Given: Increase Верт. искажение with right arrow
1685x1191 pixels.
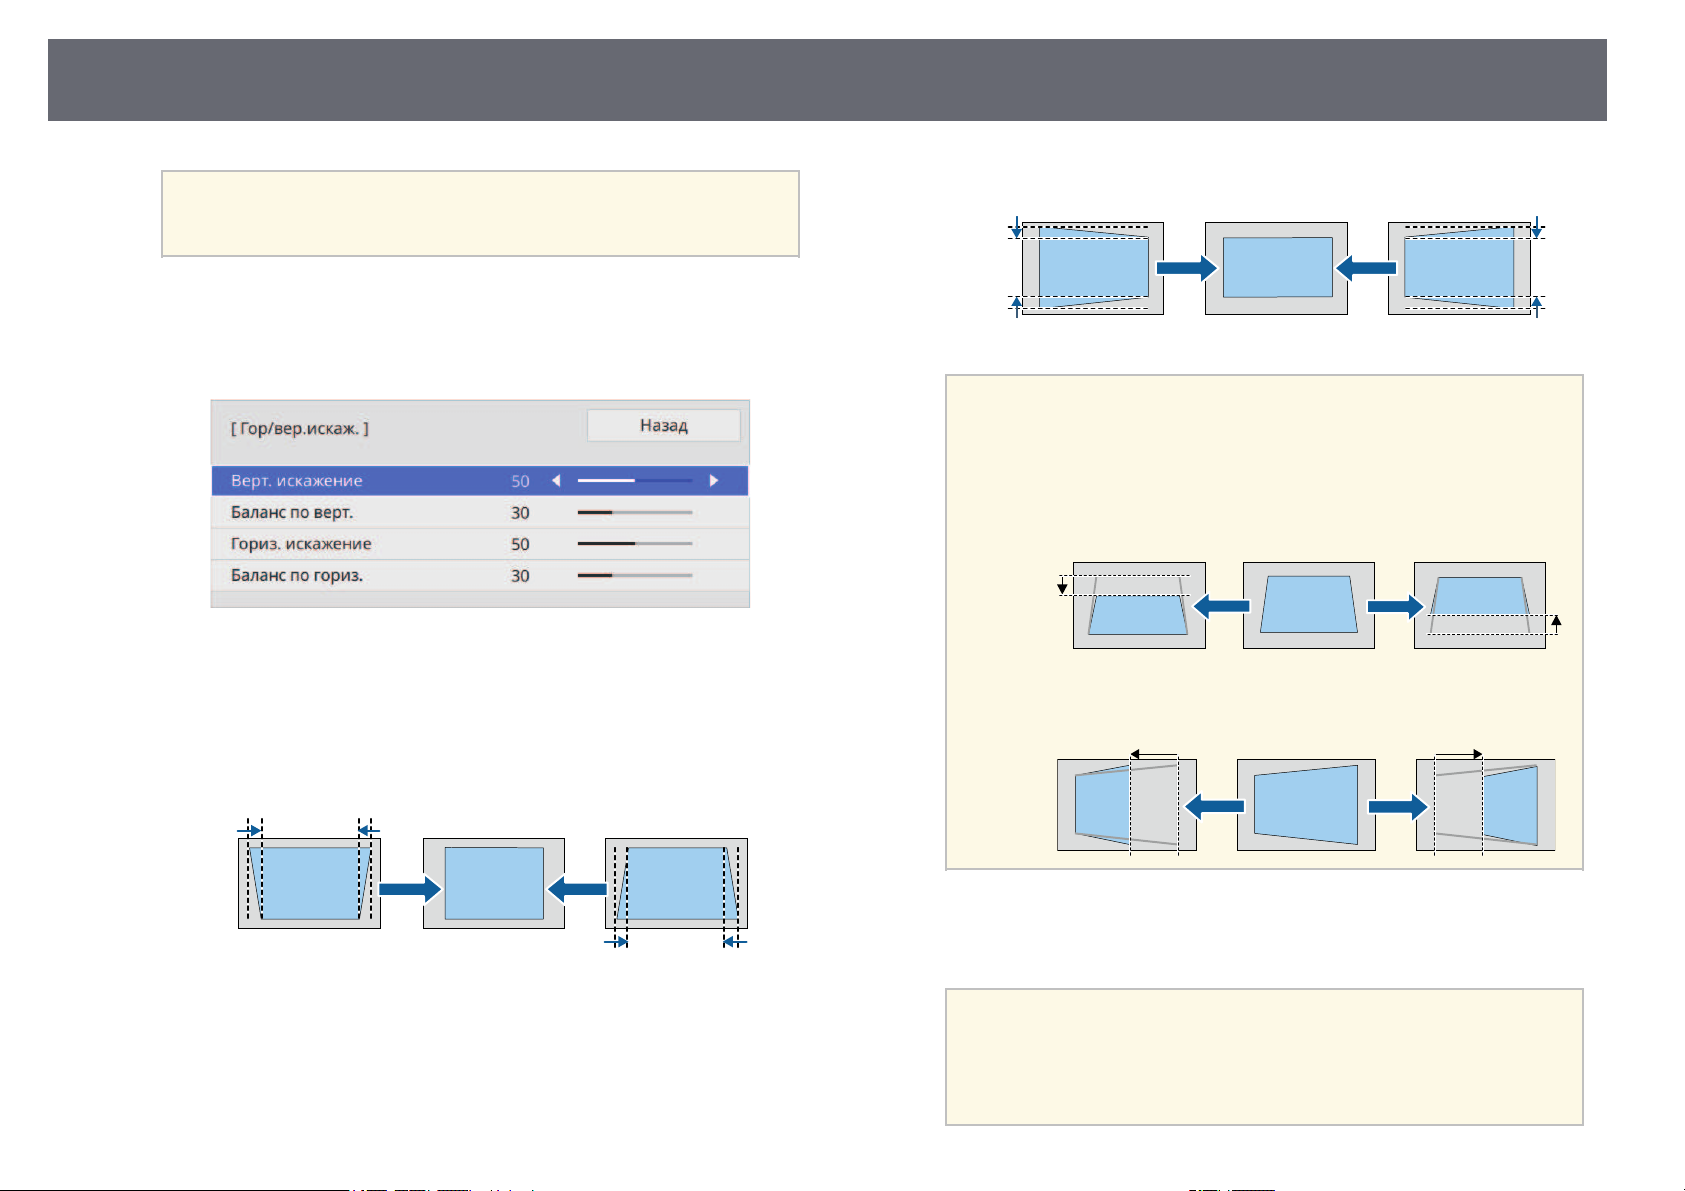Looking at the screenshot, I should pos(713,481).
